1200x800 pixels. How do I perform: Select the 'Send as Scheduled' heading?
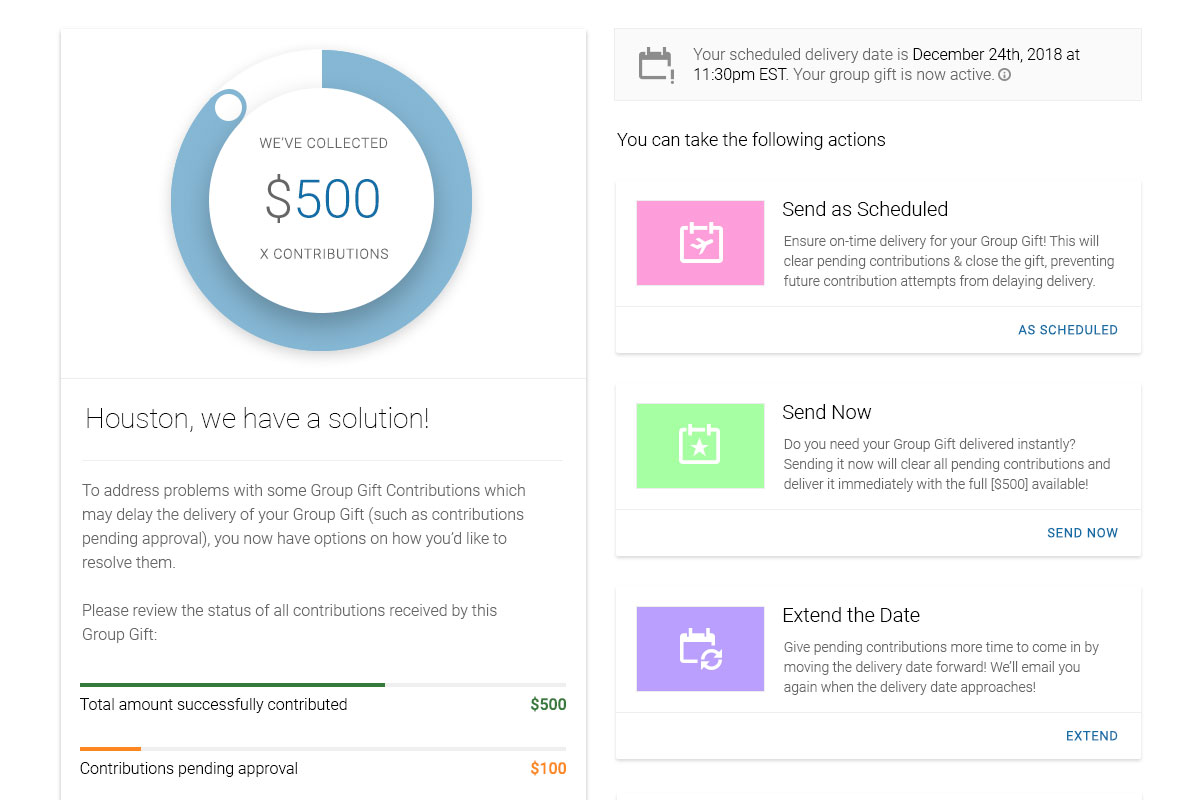click(x=865, y=209)
